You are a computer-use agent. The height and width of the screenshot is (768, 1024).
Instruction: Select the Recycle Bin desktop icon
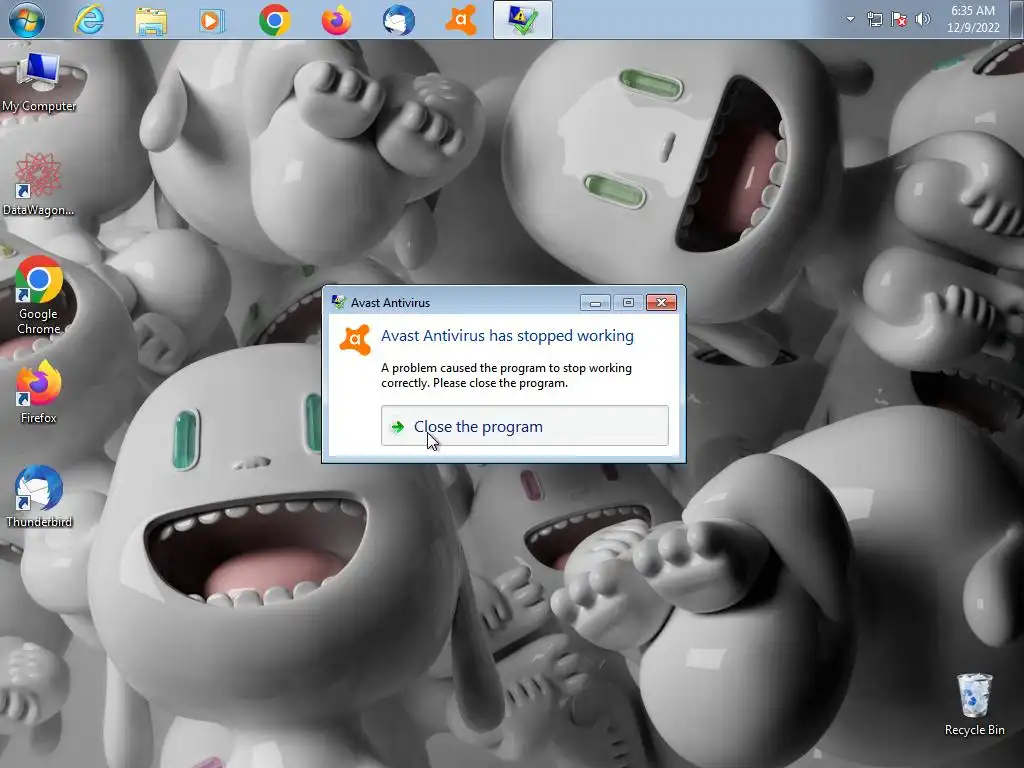tap(974, 705)
